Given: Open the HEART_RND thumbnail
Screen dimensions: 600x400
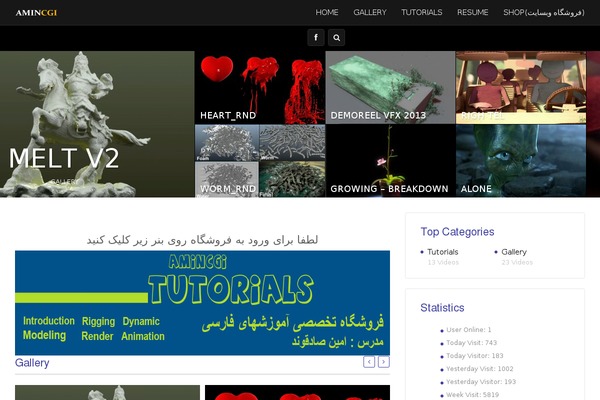Looking at the screenshot, I should (260, 87).
